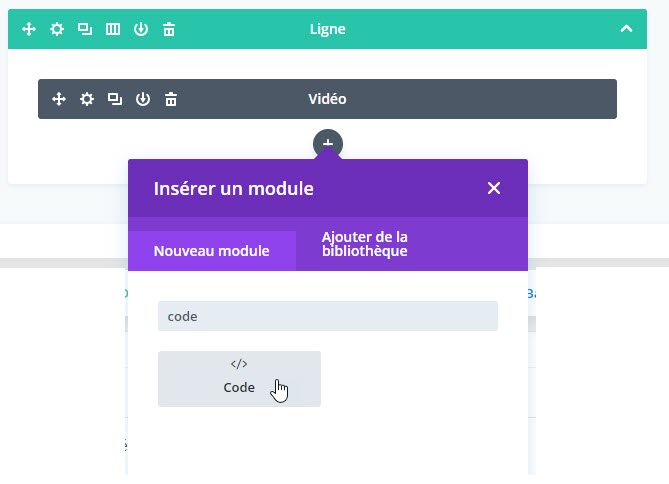Click the move icon in Ligne row bar
This screenshot has height=484, width=669.
[29, 29]
